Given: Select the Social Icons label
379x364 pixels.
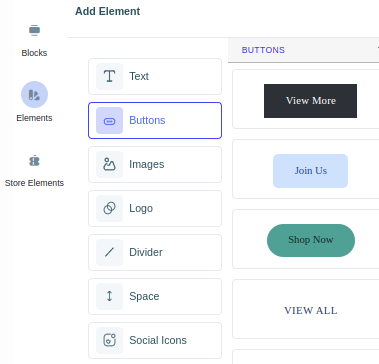Looking at the screenshot, I should pos(158,340).
